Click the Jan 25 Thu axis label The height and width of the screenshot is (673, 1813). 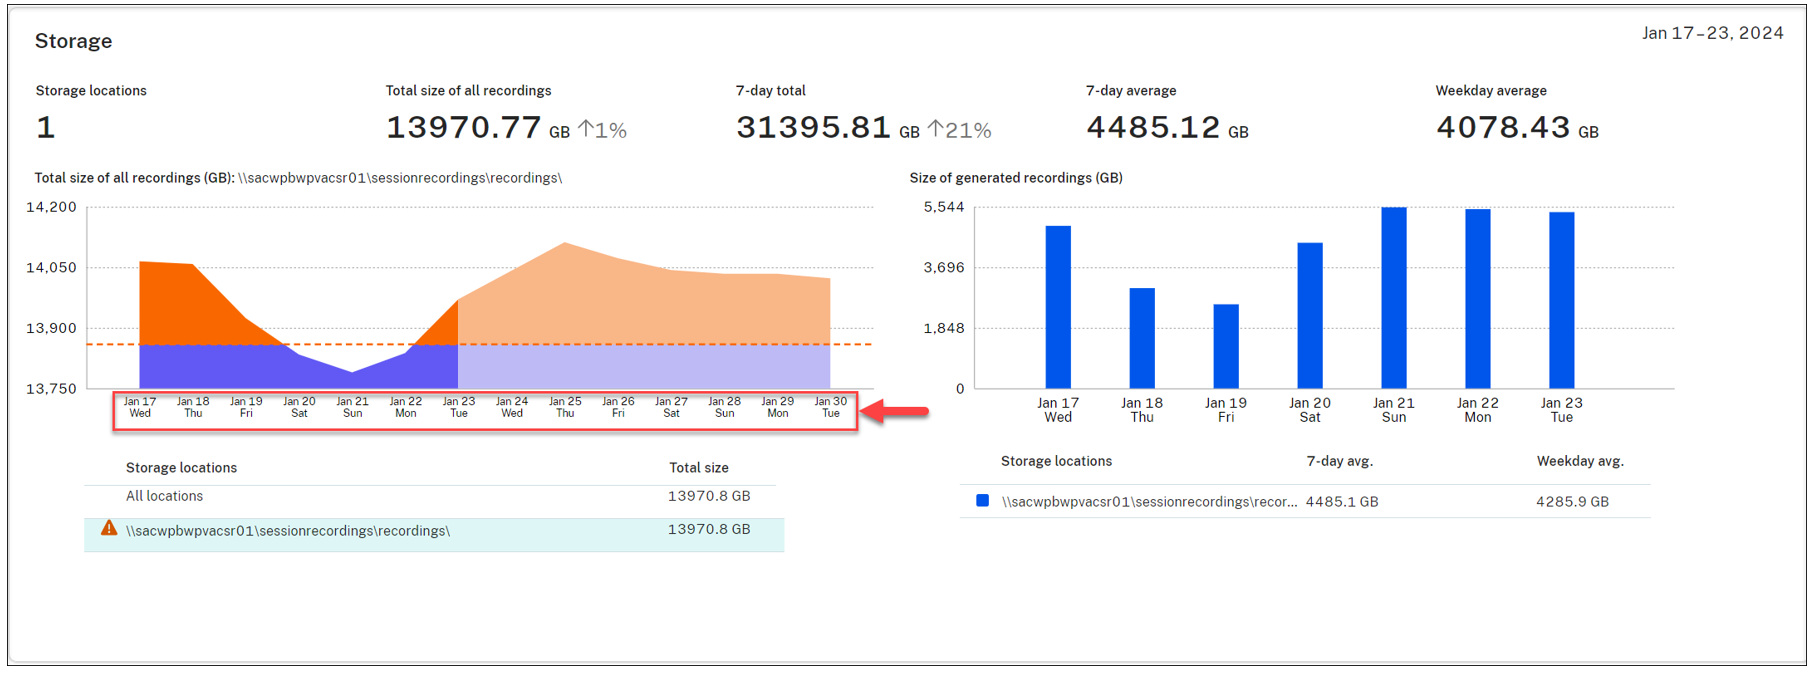[565, 407]
